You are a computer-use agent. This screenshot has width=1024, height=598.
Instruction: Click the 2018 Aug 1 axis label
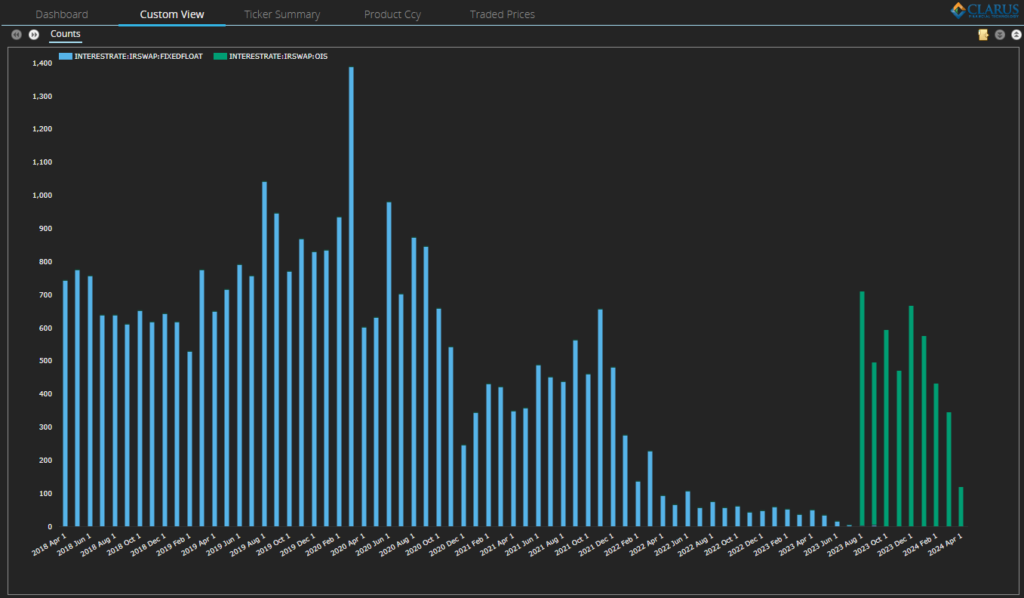coord(99,544)
